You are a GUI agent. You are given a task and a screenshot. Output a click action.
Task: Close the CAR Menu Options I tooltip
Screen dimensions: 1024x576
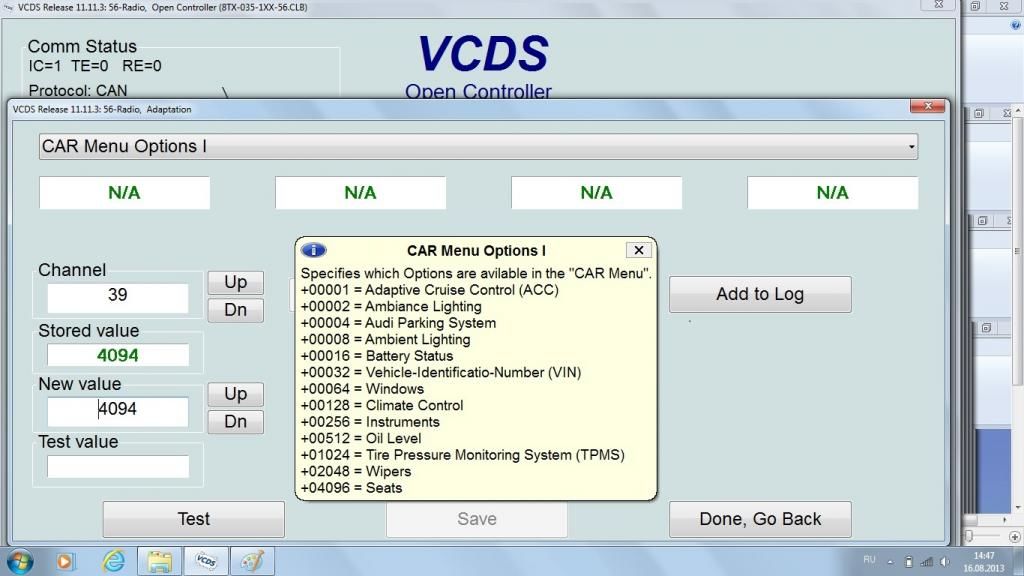[x=639, y=250]
